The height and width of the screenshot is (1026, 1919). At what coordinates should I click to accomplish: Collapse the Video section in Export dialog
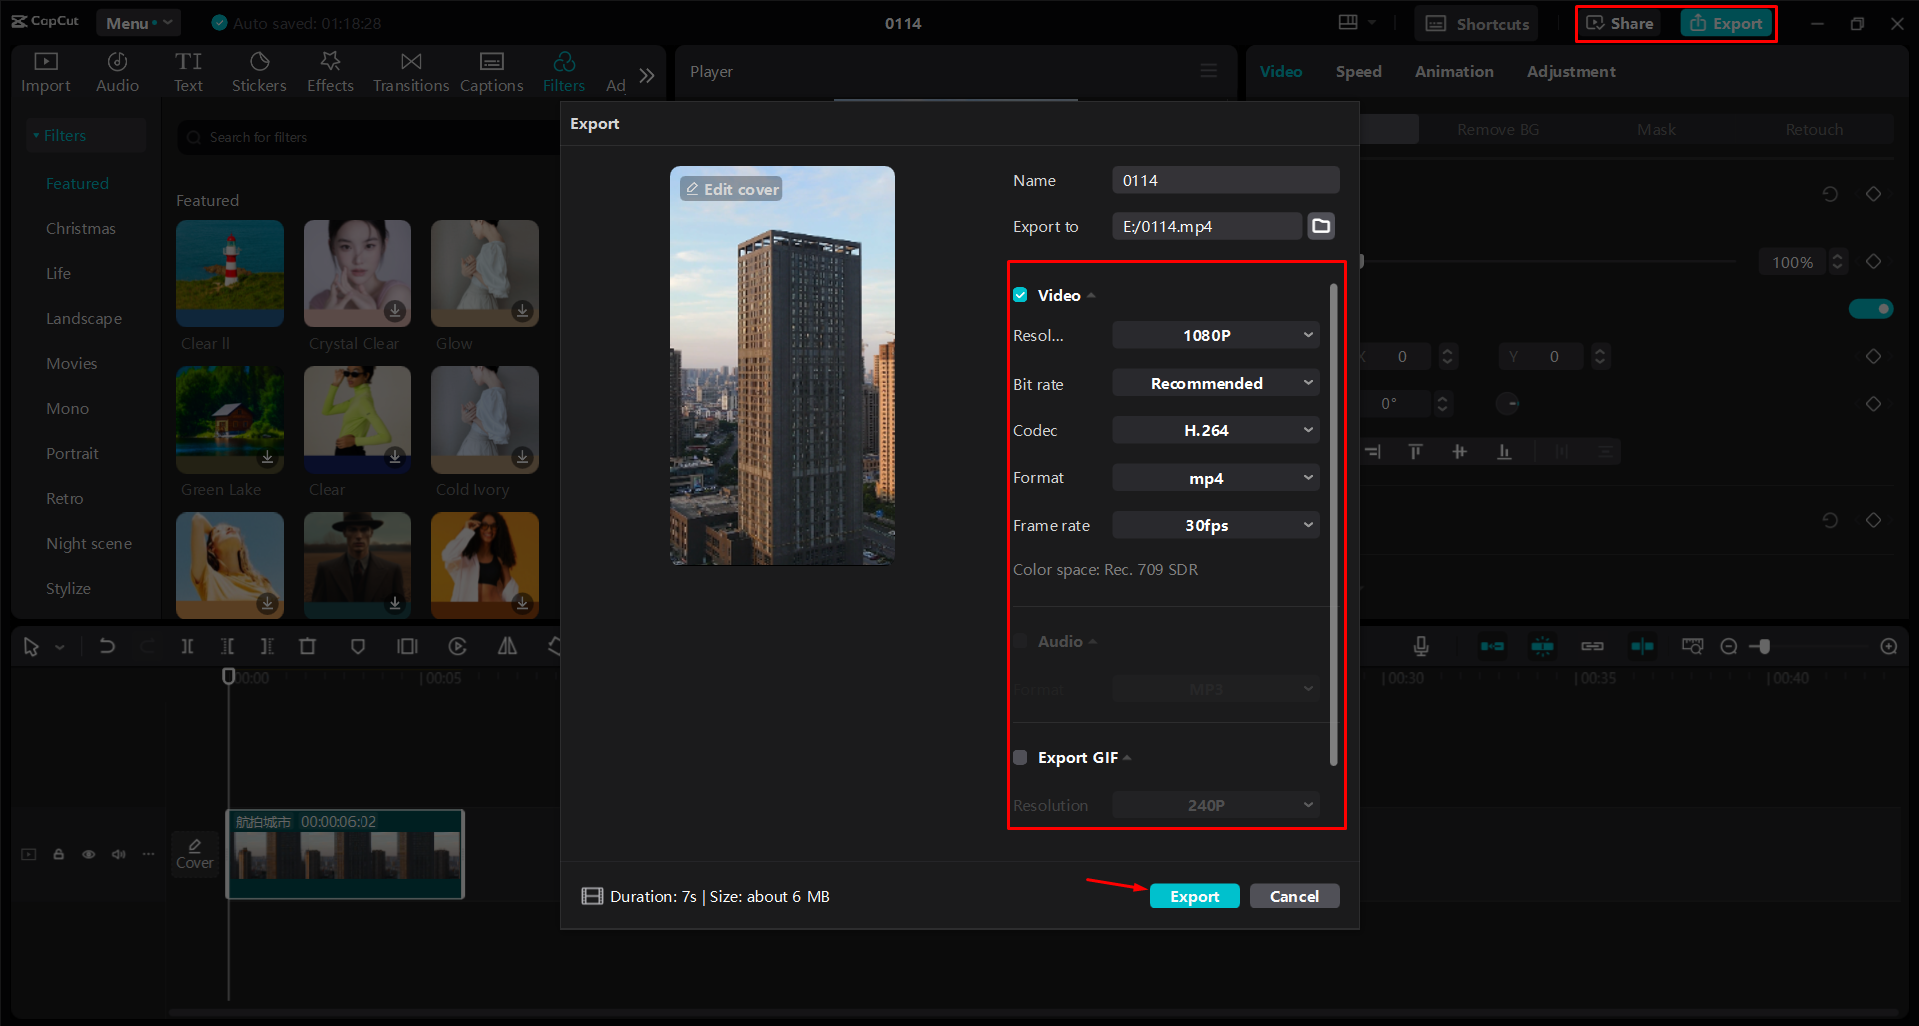1093,294
